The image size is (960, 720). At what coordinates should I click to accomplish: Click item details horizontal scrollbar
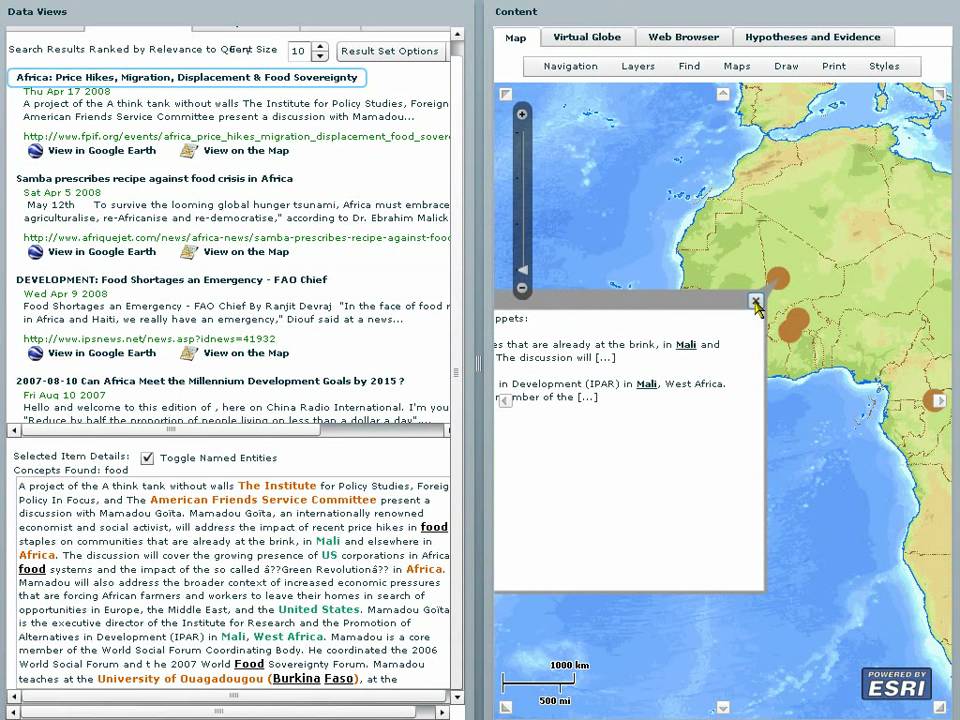point(233,696)
